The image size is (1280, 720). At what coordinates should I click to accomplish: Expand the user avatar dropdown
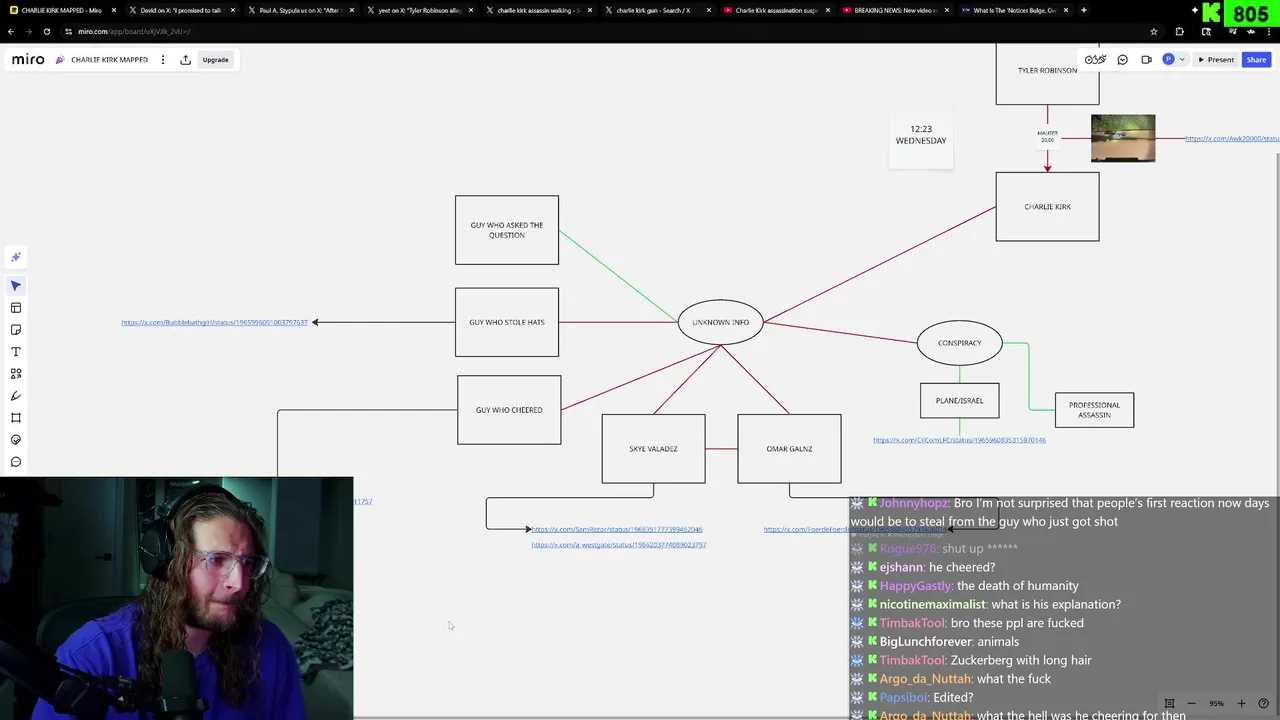click(1182, 60)
